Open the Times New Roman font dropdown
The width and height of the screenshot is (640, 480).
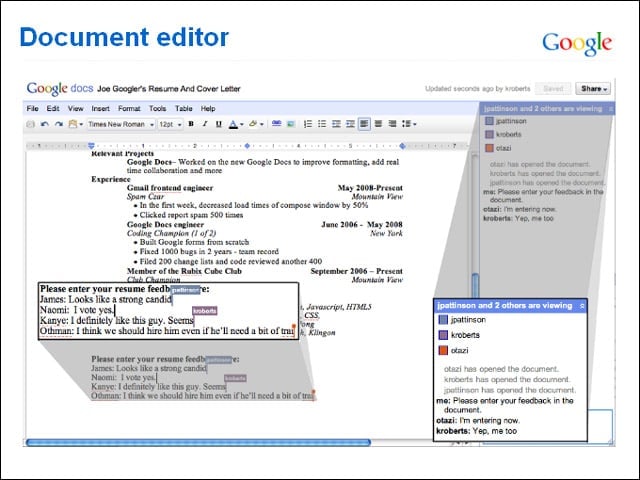(121, 124)
